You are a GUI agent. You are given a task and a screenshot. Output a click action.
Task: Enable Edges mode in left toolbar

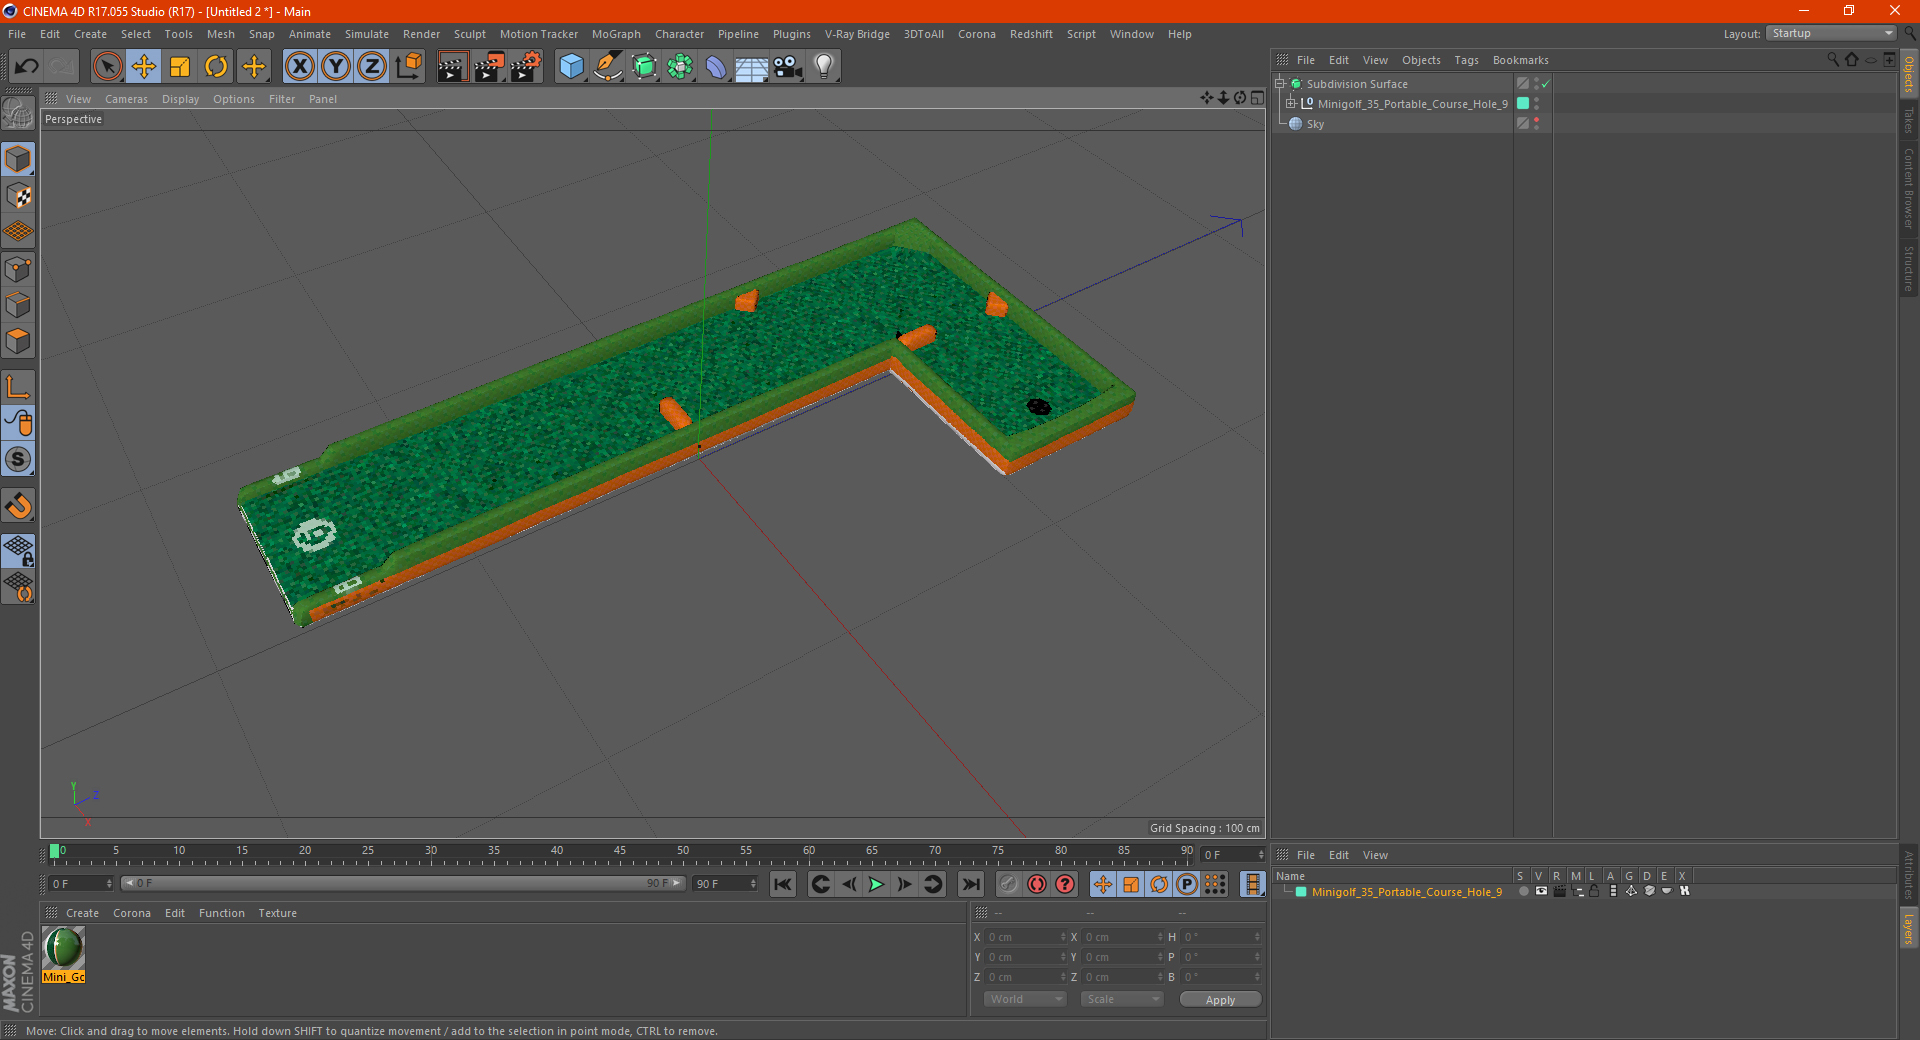18,305
